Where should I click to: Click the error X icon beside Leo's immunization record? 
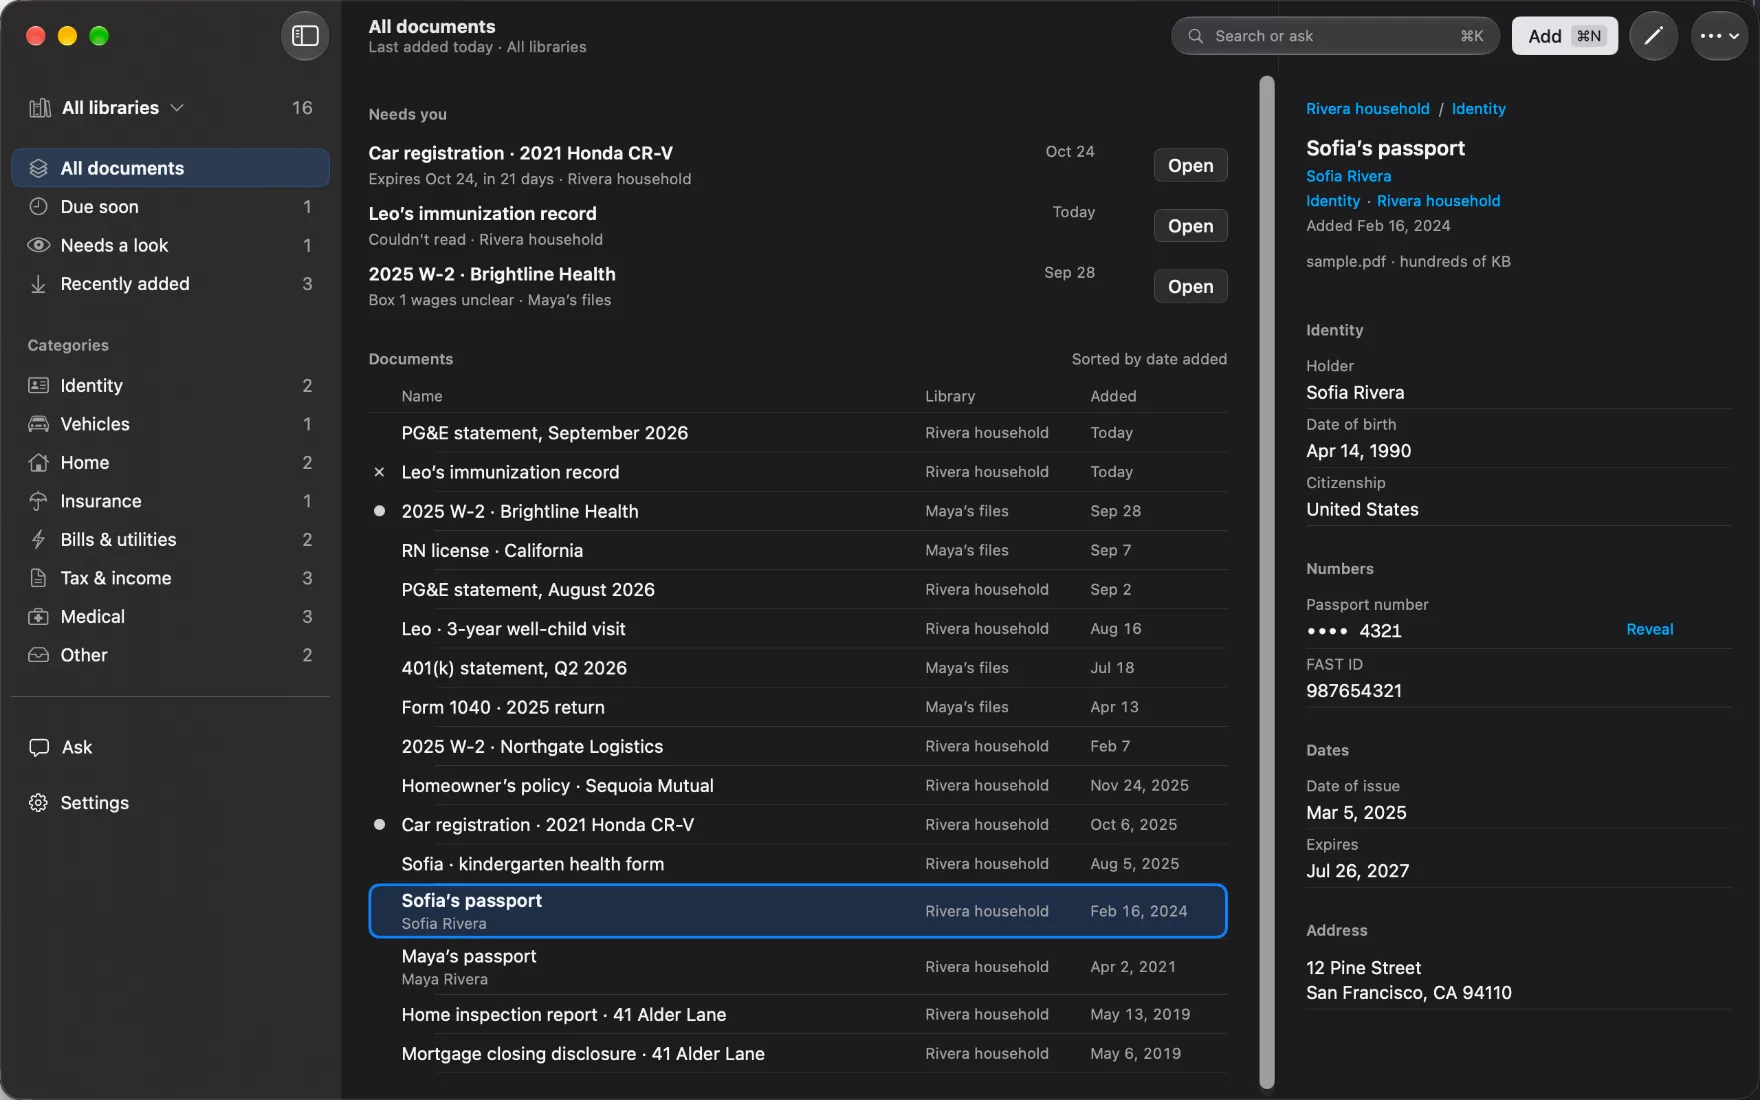tap(379, 472)
